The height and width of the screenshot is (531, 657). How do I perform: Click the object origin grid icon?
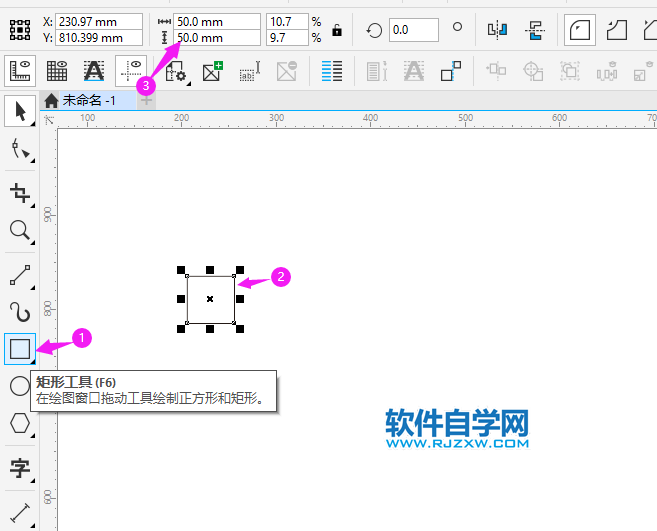coord(20,30)
